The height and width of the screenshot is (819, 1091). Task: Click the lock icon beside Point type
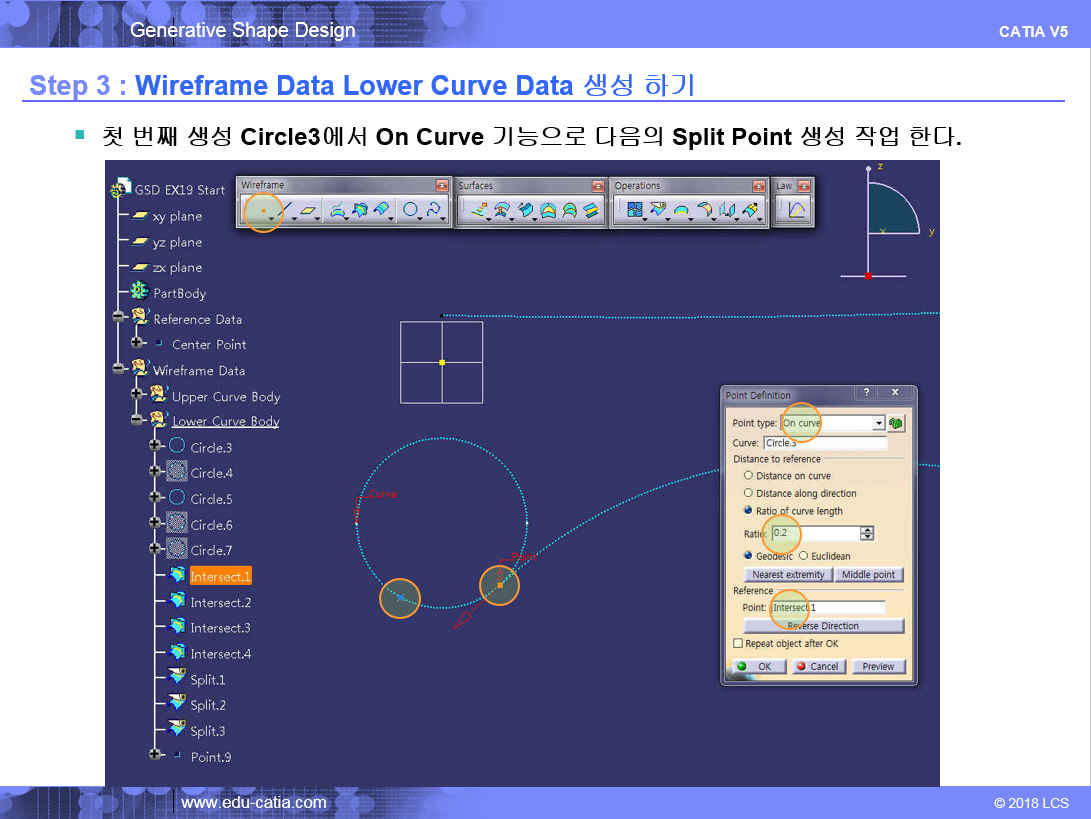pyautogui.click(x=897, y=423)
